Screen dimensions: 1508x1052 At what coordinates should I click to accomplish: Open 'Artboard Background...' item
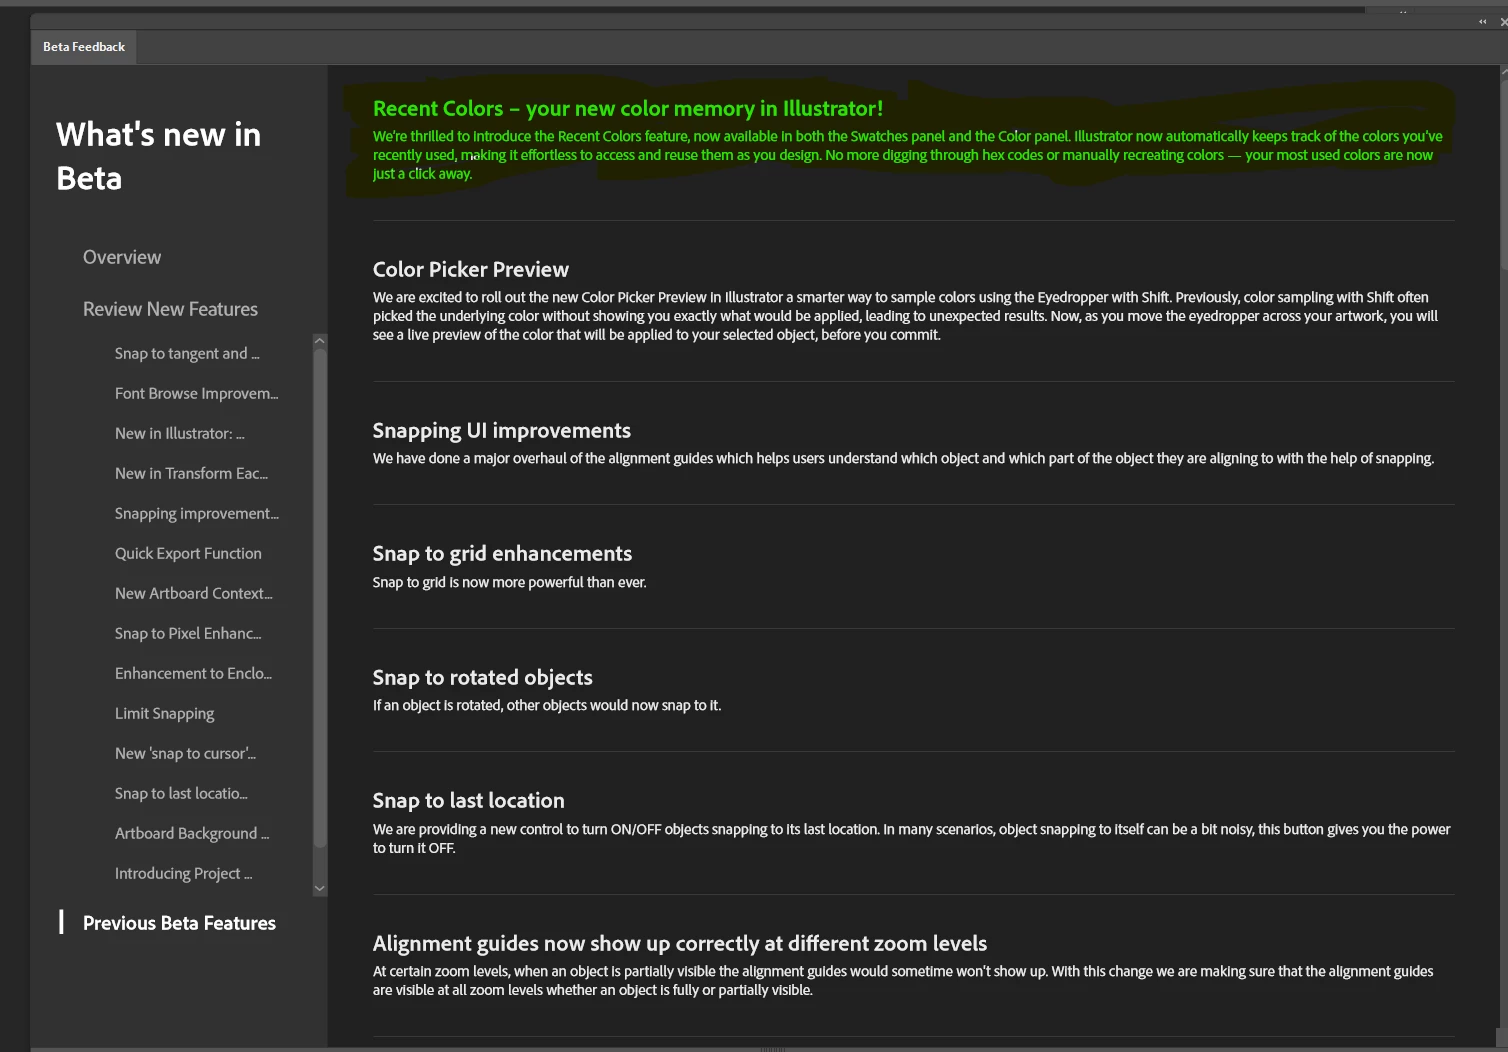(192, 833)
